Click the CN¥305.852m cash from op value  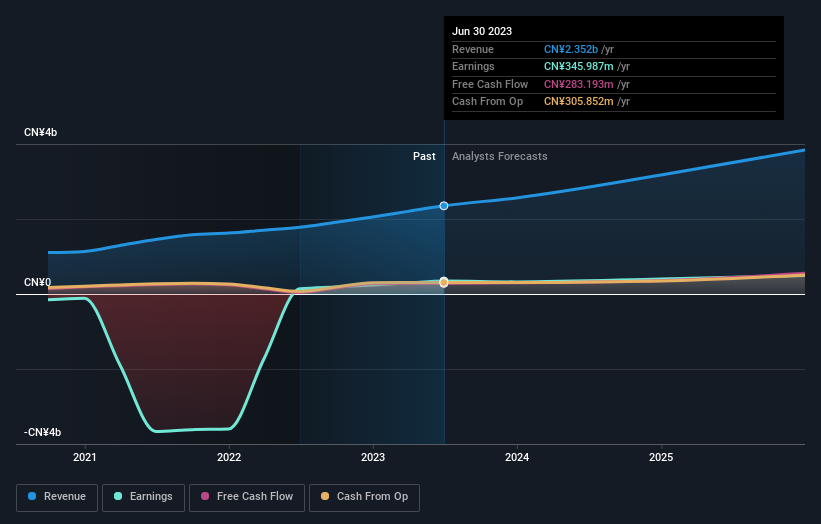point(579,102)
